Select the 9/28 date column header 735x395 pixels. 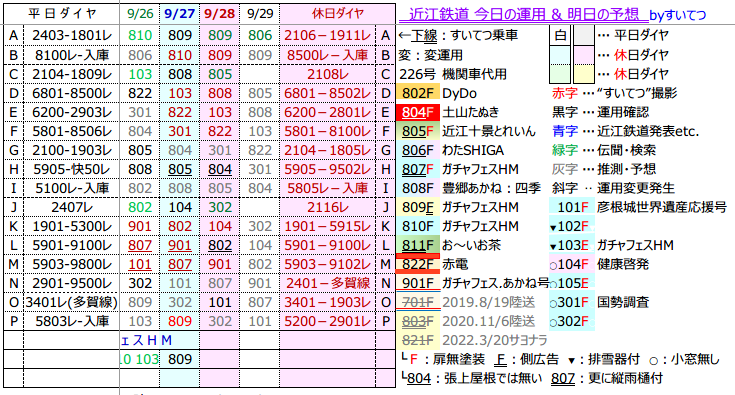(219, 14)
